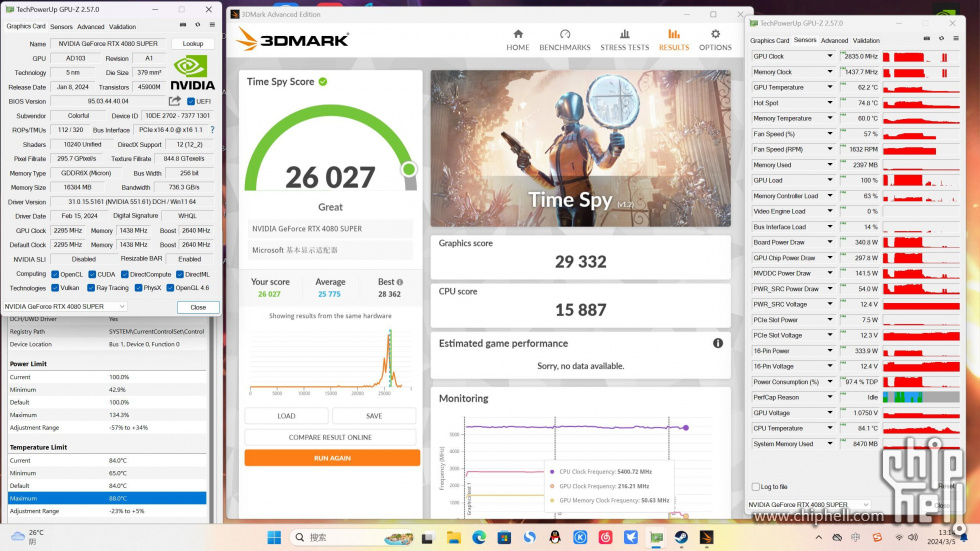This screenshot has height=551, width=980.
Task: Toggle the DirectML checkbox
Action: point(179,274)
